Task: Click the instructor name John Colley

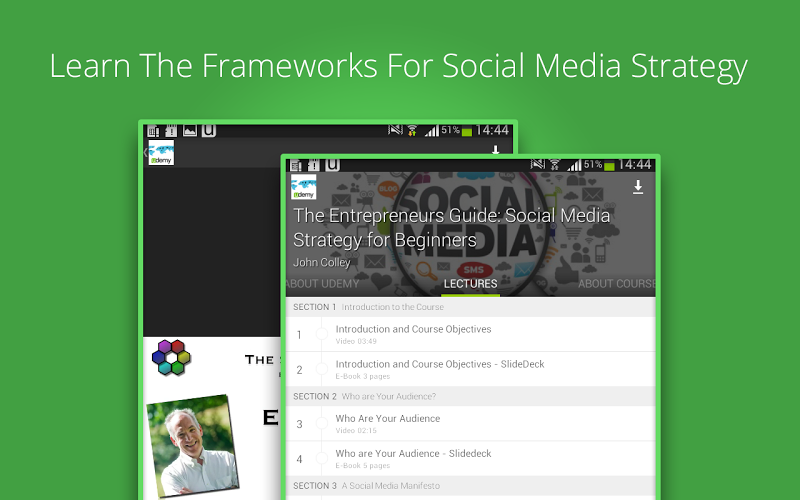Action: (321, 262)
